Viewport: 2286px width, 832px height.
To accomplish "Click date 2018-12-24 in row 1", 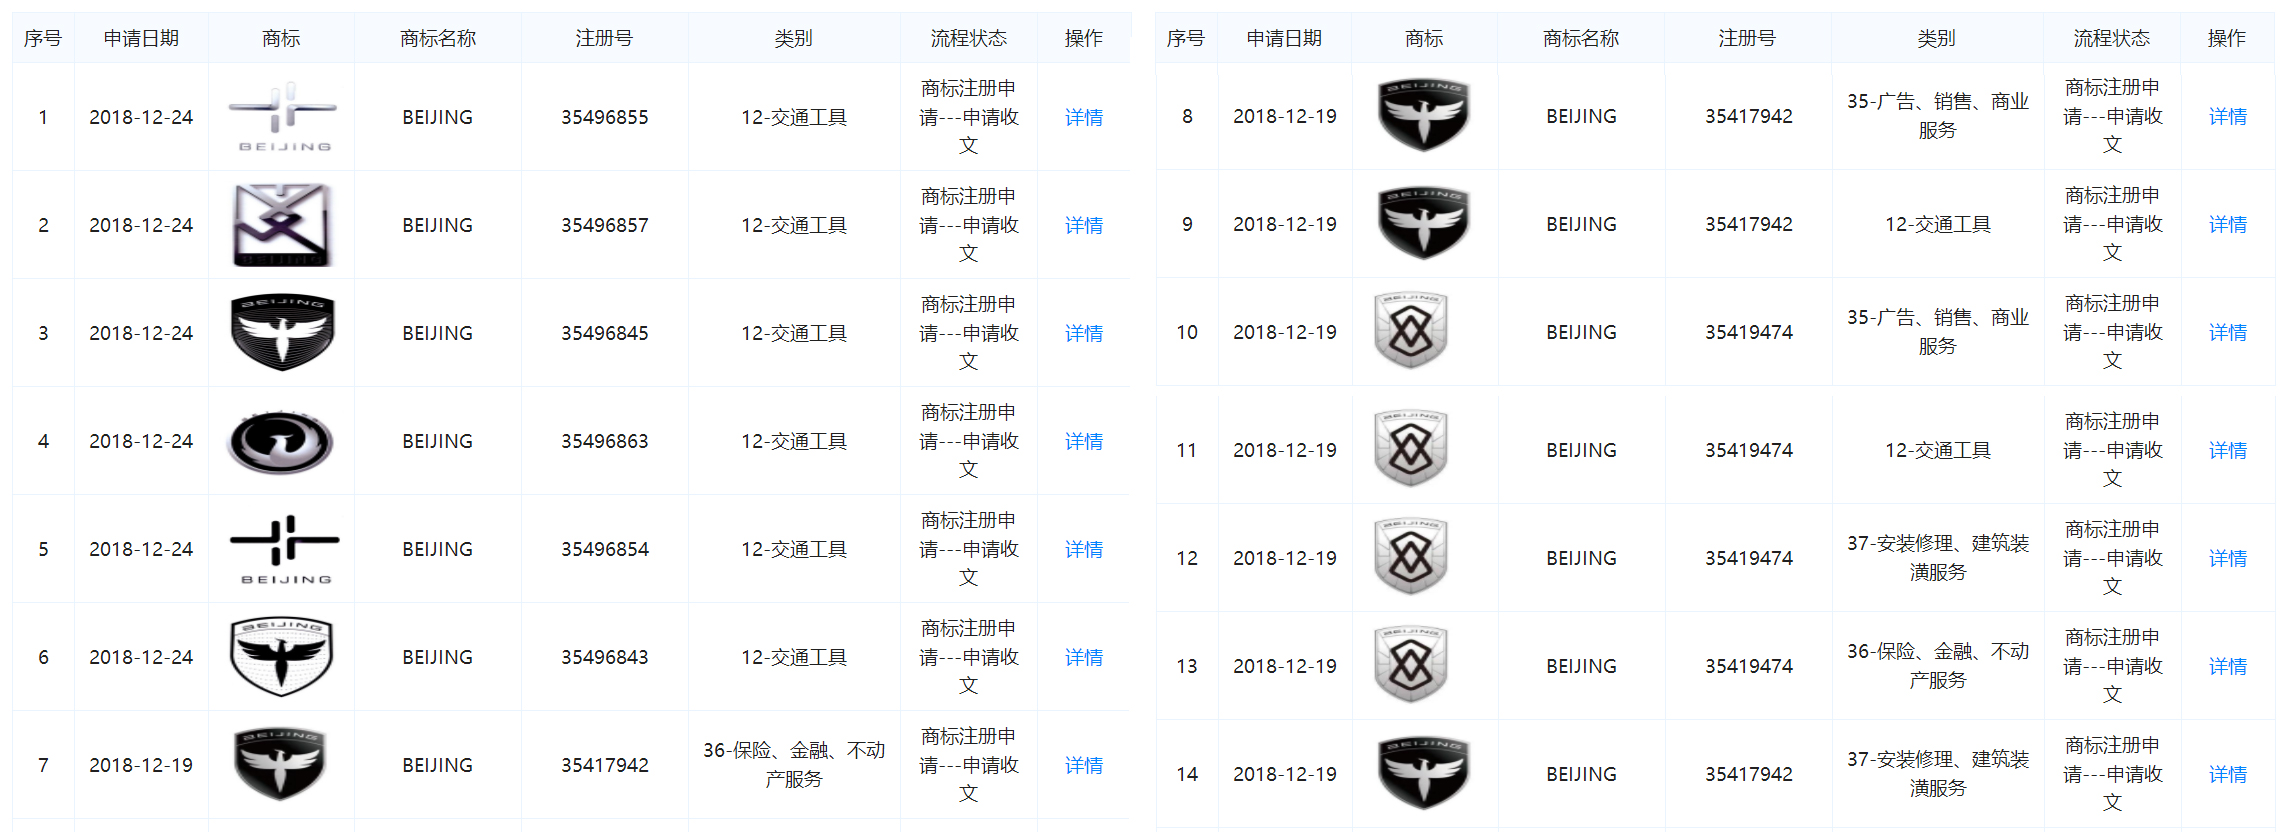I will 141,117.
